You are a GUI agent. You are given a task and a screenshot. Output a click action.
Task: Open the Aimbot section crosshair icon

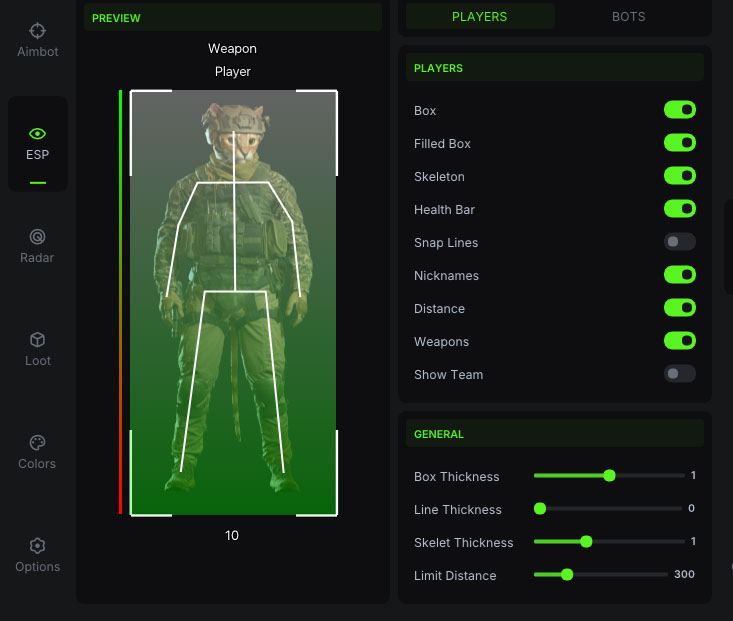click(38, 31)
